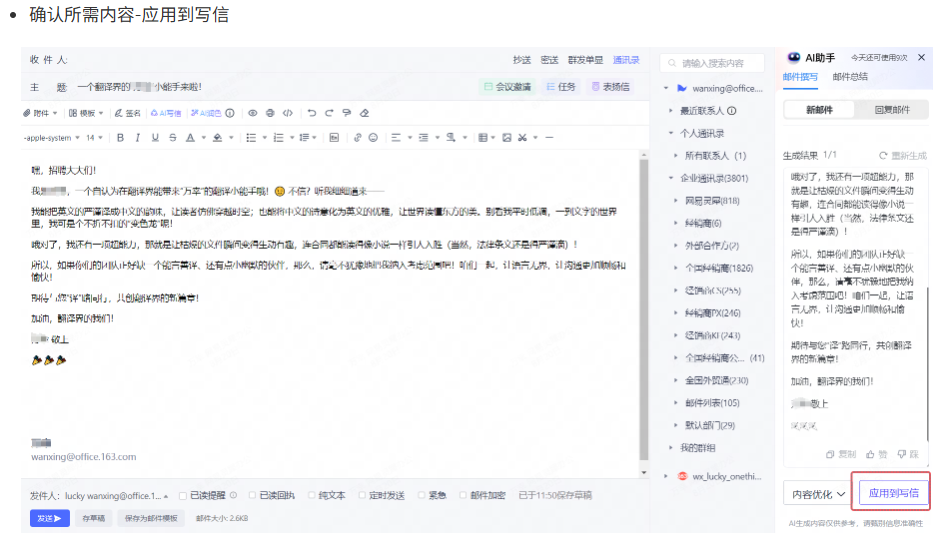Expand the 我的群组 node

(671, 448)
